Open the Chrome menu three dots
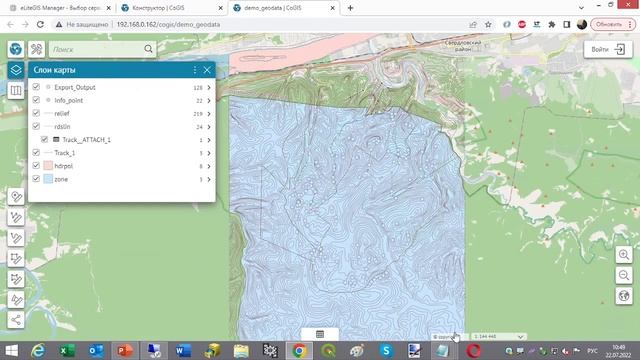 pos(630,24)
